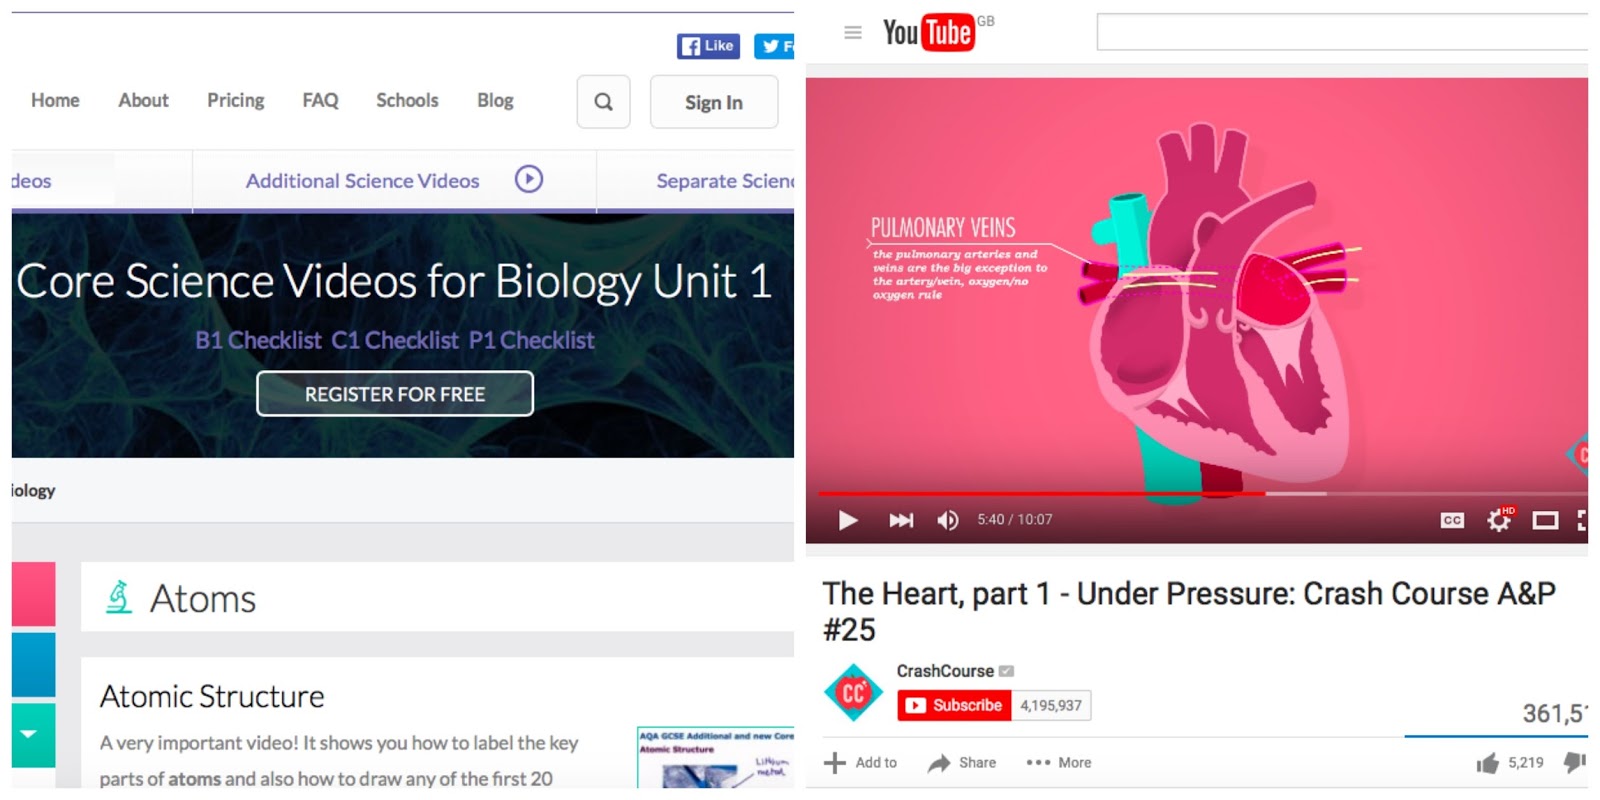Open video settings gear

(1500, 519)
